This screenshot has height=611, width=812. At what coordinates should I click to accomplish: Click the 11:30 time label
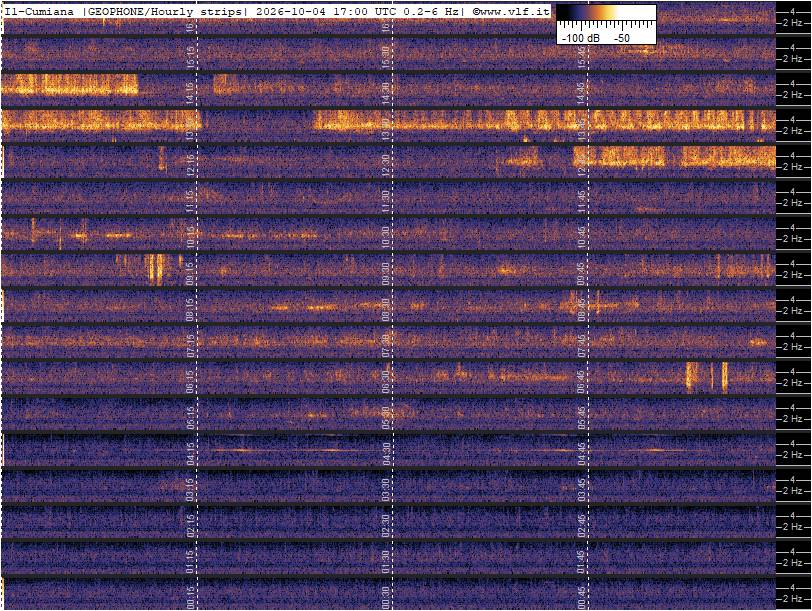[385, 202]
